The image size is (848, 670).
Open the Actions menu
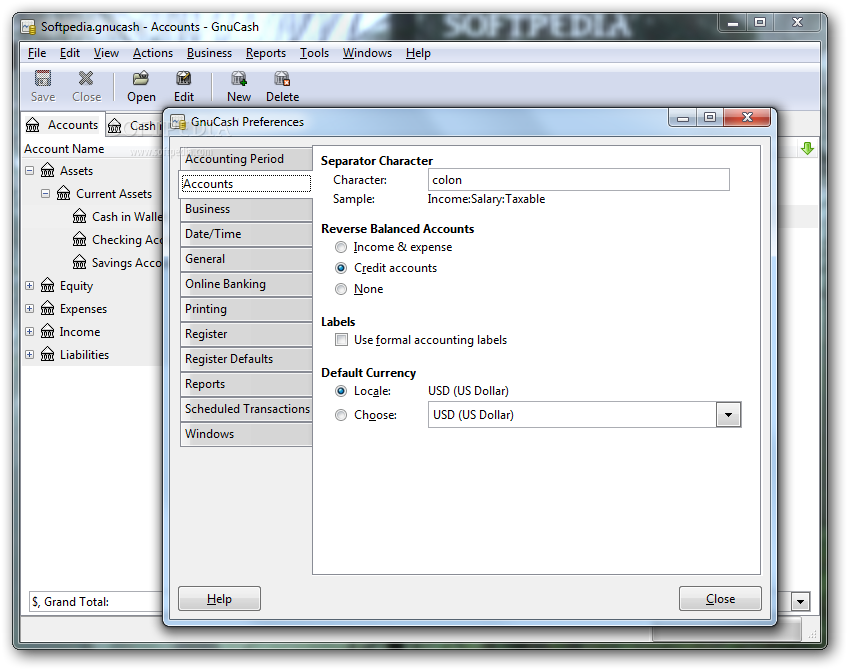click(153, 53)
